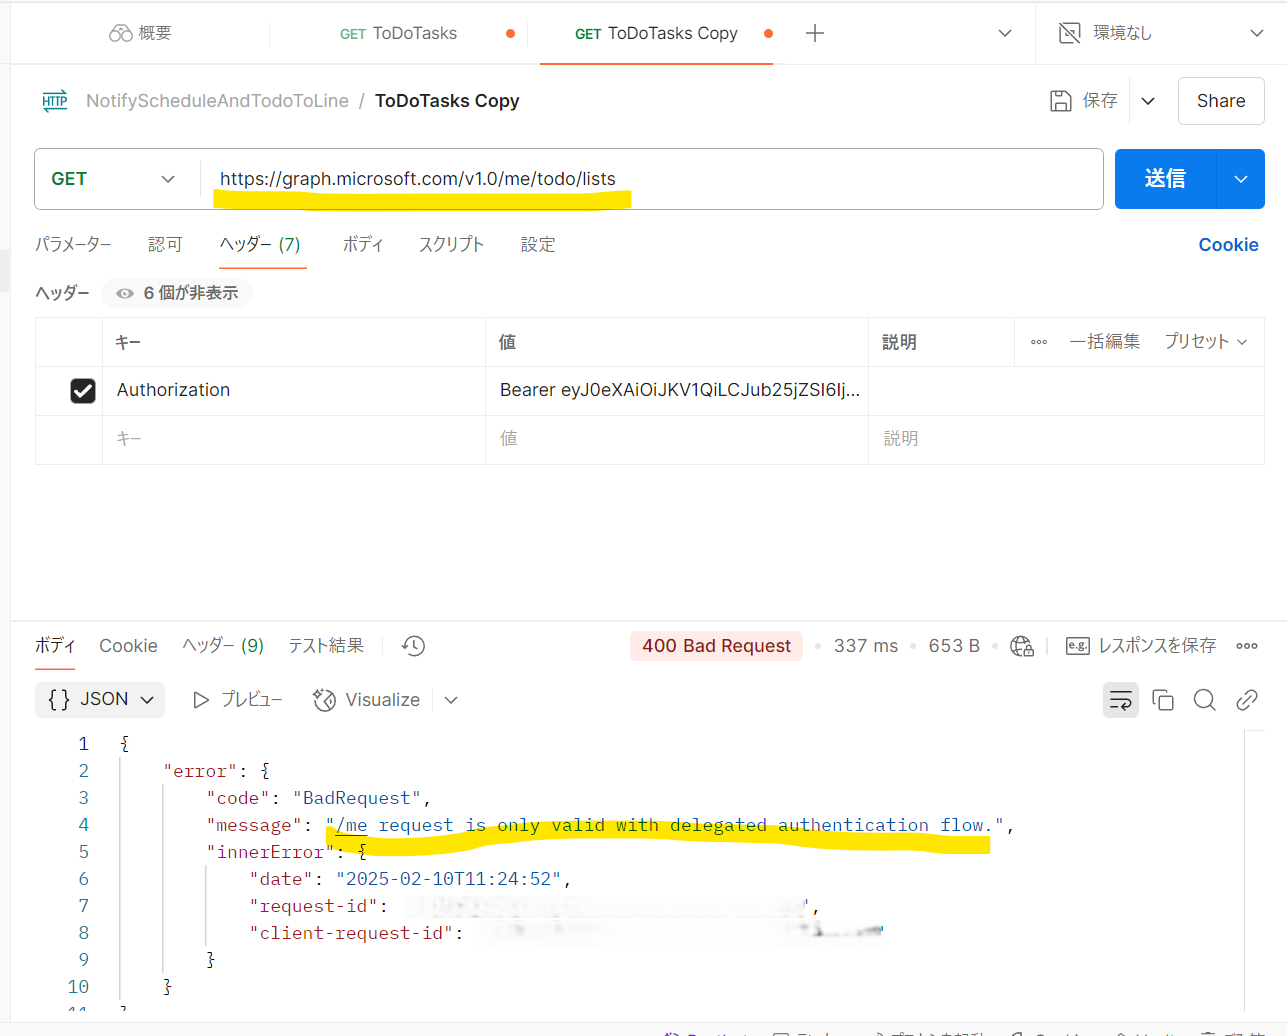Open the 環境なし environment selector

point(1160,32)
